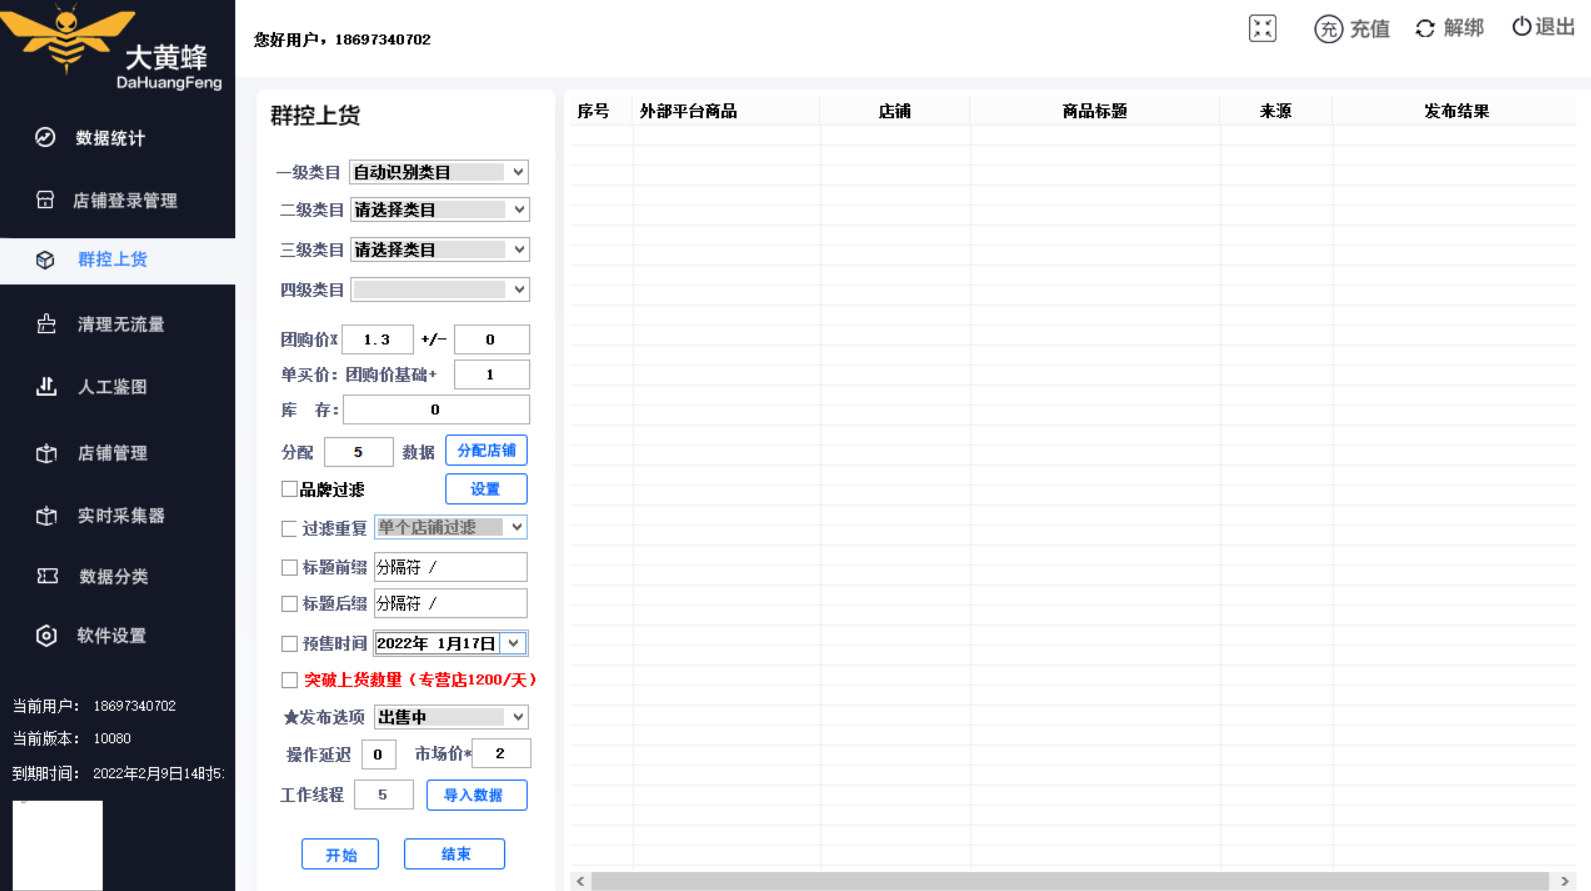Screen dimensions: 1591x891
Task: Click the 软件设置 gear icon
Action: point(46,636)
